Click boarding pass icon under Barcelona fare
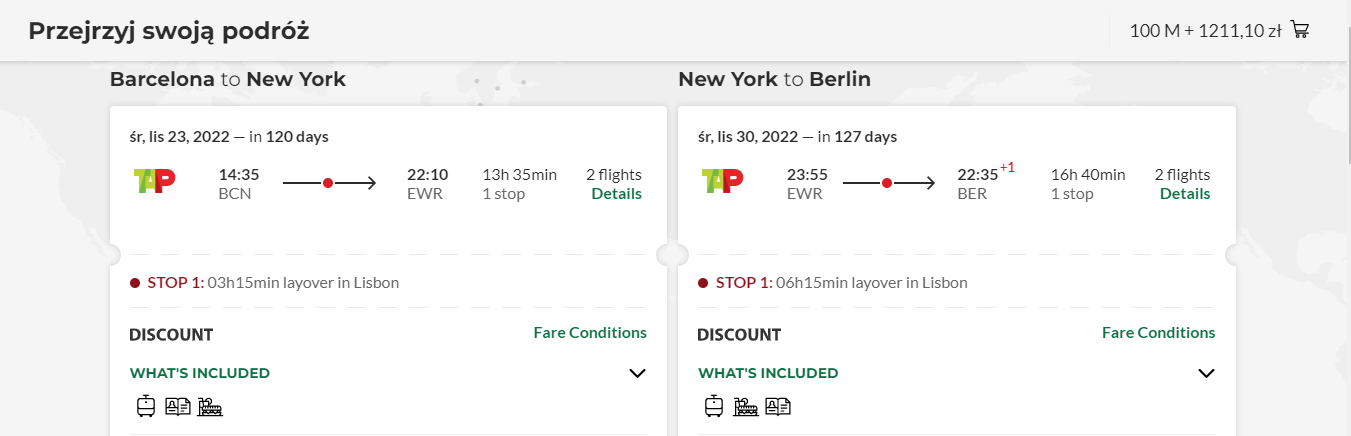1351x436 pixels. [177, 406]
